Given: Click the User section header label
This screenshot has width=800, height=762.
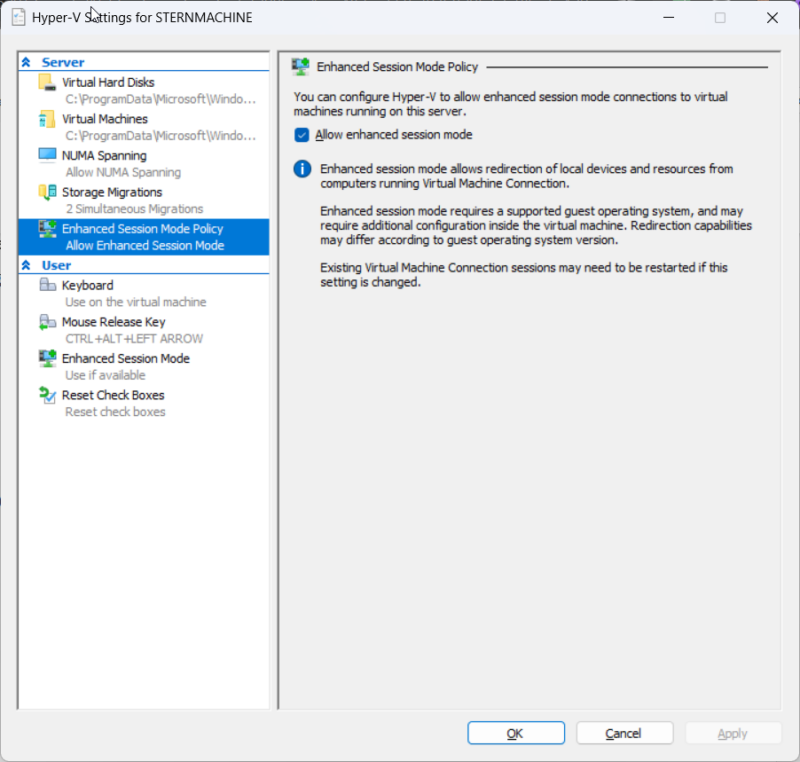Looking at the screenshot, I should tap(56, 265).
